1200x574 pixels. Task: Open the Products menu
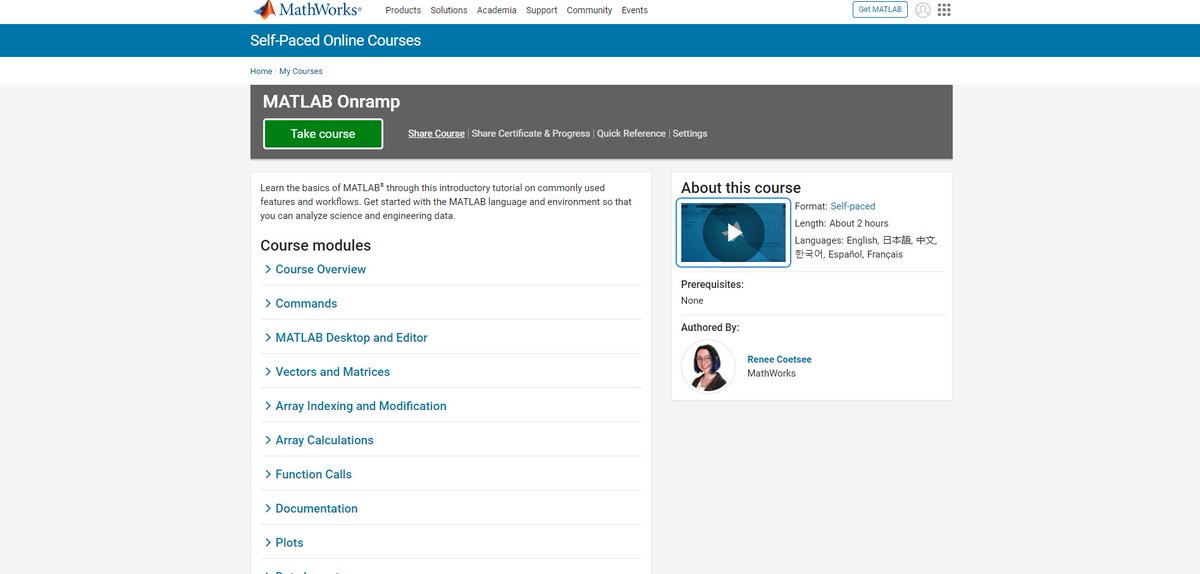pos(403,10)
